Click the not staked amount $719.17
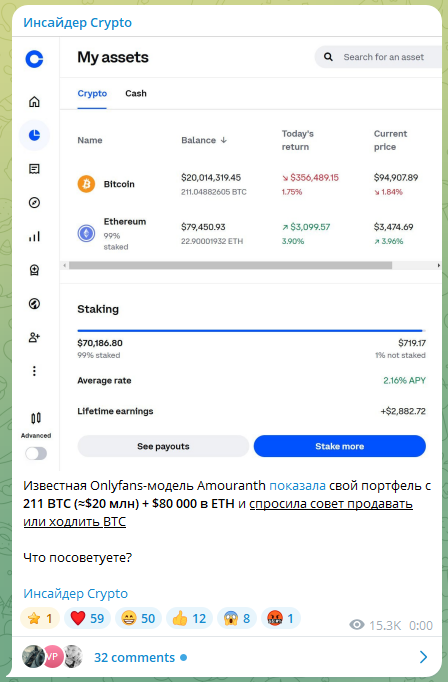This screenshot has height=682, width=448. 412,343
